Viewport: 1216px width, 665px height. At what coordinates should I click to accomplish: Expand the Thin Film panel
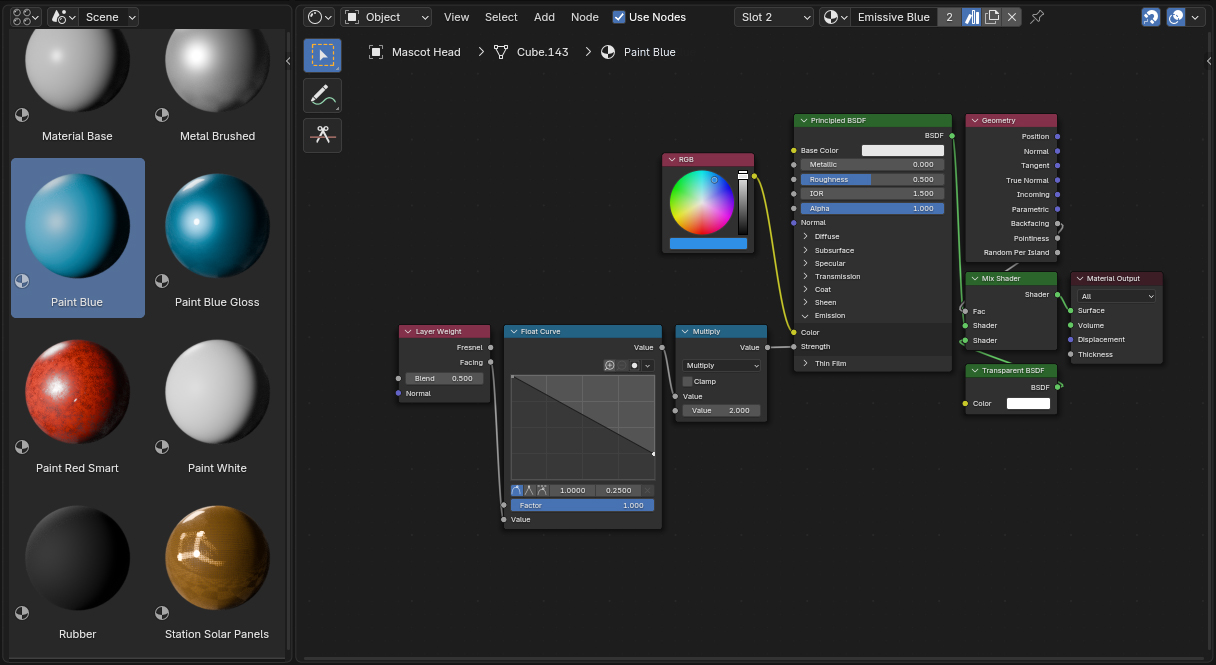coord(805,363)
